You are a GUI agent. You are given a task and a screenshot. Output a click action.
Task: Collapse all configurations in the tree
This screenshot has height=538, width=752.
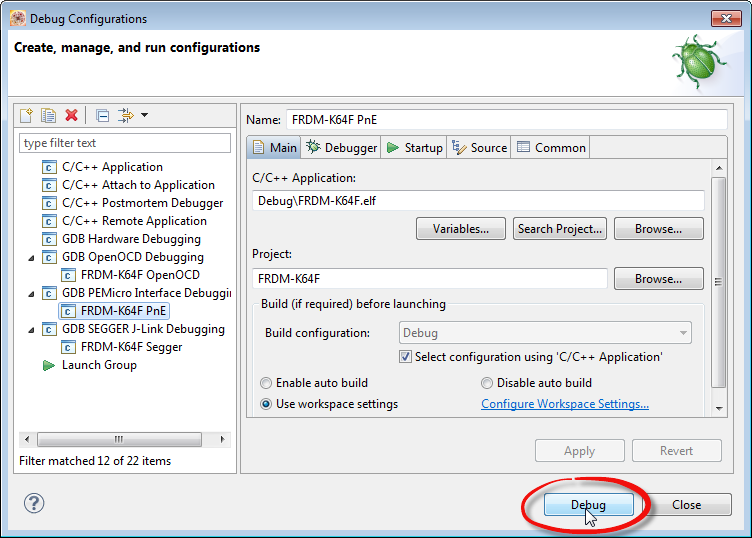(x=103, y=116)
